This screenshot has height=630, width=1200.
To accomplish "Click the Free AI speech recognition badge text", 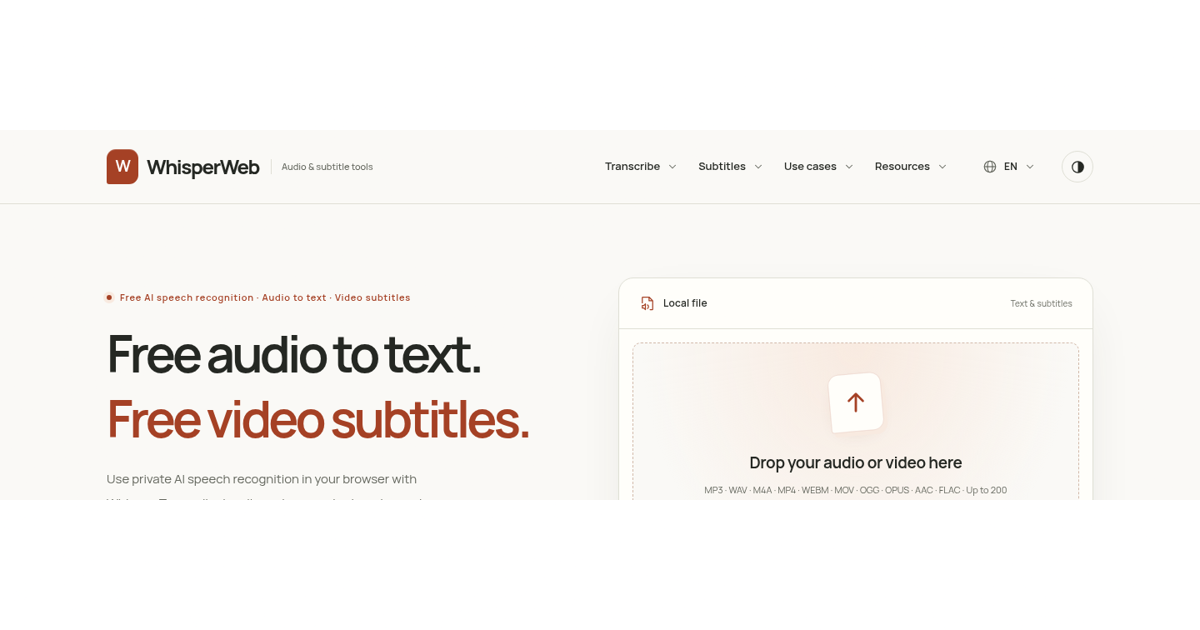I will [265, 298].
